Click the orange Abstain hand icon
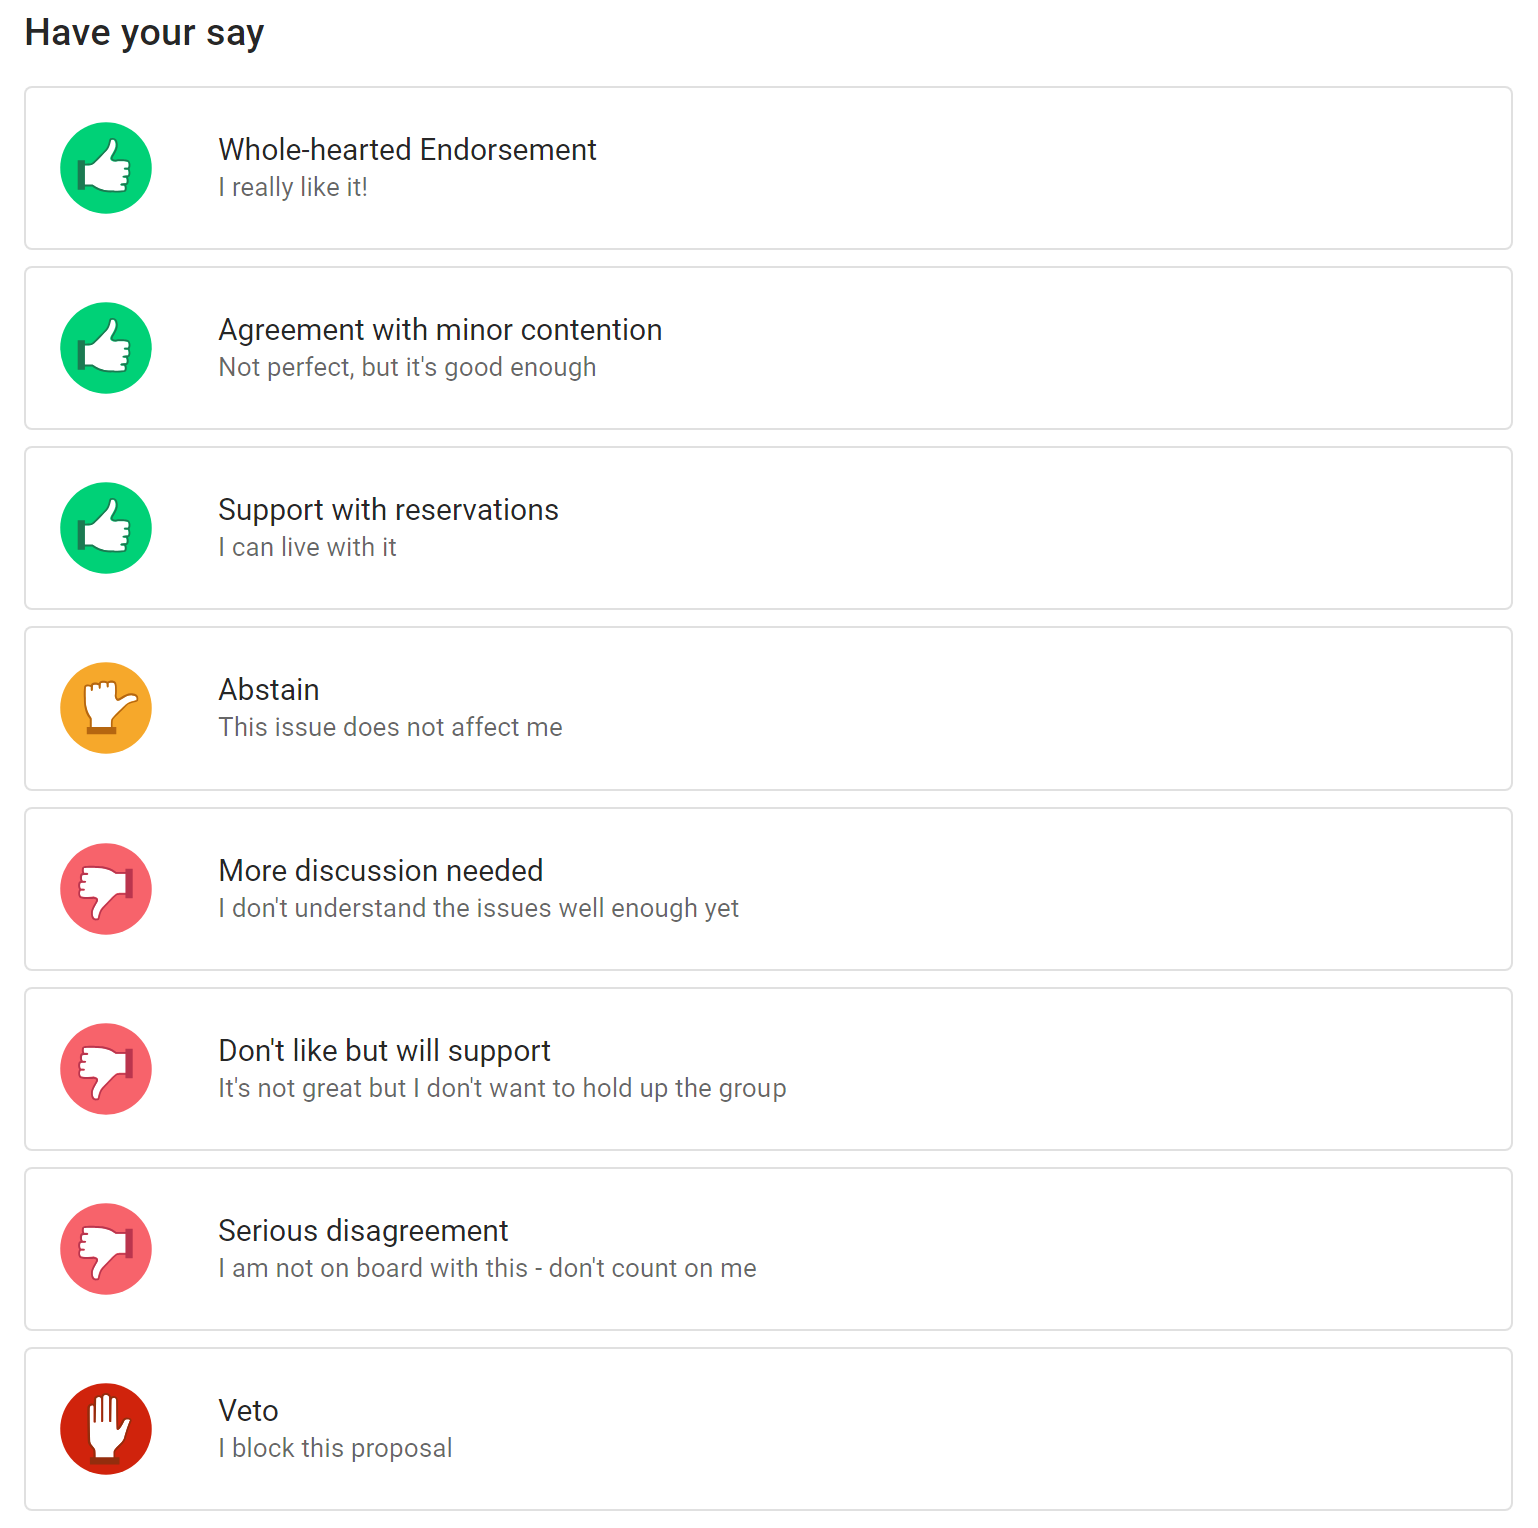 (x=106, y=708)
